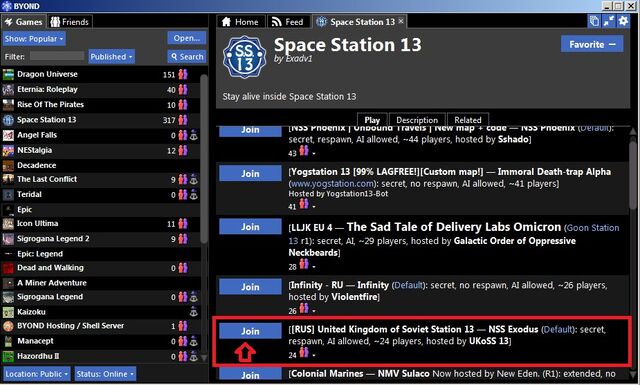
Task: Switch to the Friends tab
Action: (69, 22)
